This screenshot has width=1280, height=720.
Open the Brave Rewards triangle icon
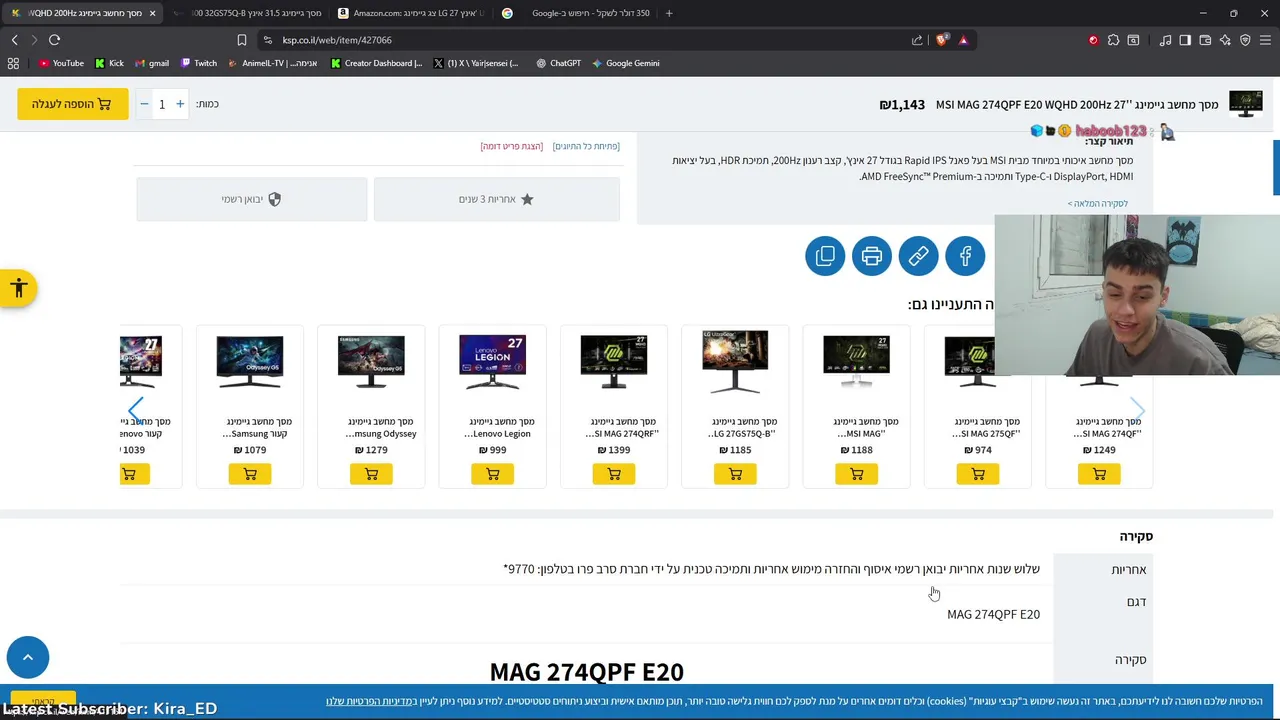tap(963, 40)
